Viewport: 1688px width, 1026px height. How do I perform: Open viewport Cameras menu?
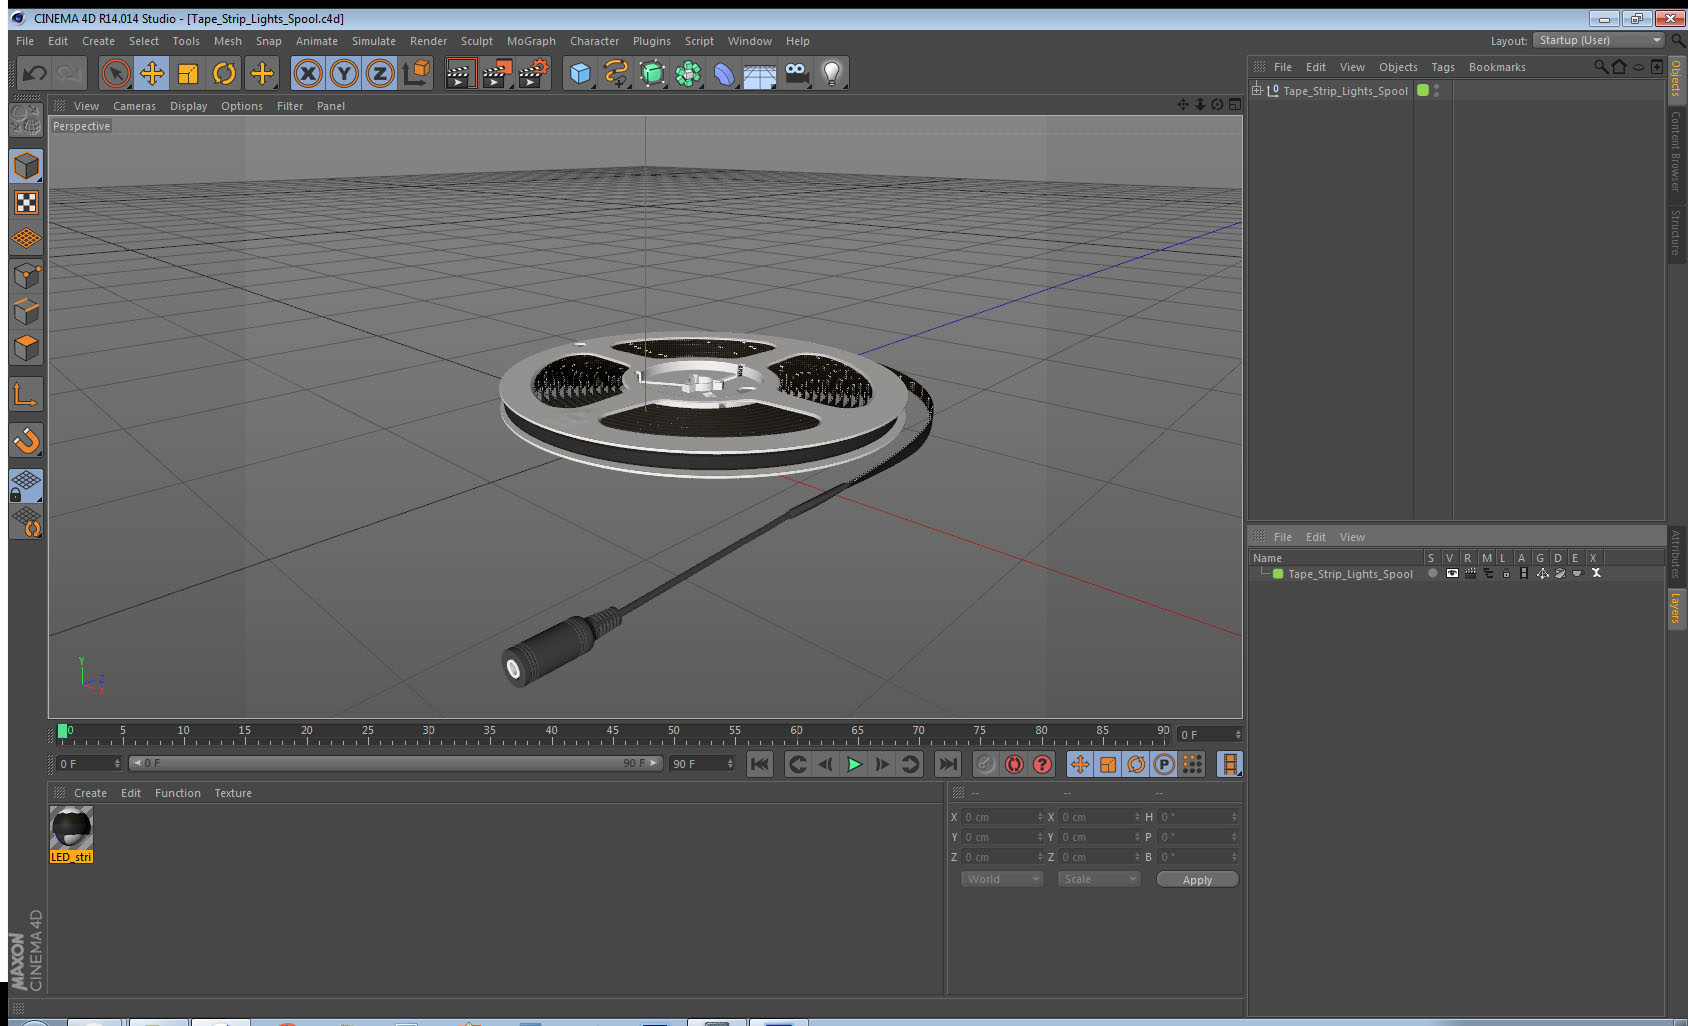point(134,106)
